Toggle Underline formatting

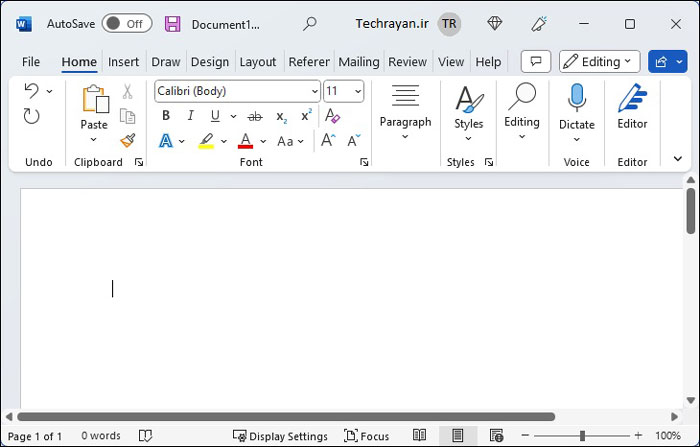click(x=215, y=116)
